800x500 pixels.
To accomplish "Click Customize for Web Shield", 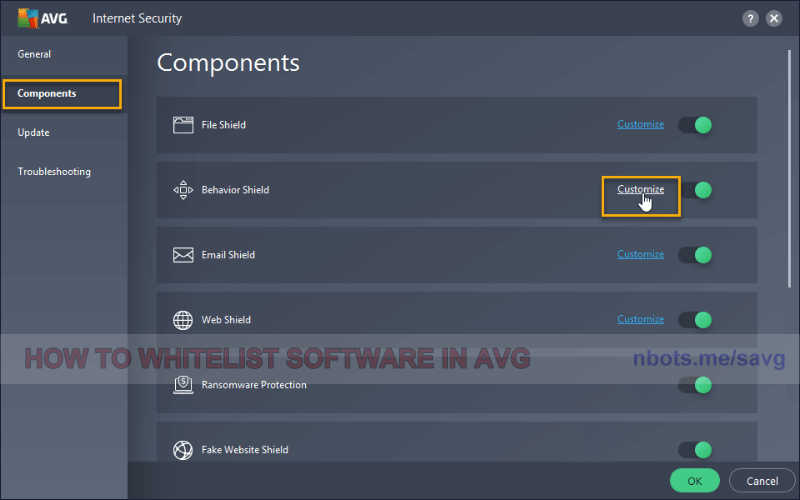I will [x=640, y=319].
